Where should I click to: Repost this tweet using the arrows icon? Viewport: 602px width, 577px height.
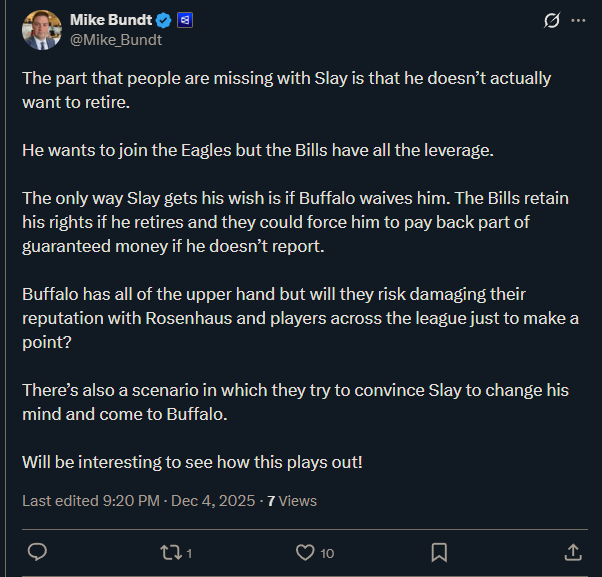(171, 552)
